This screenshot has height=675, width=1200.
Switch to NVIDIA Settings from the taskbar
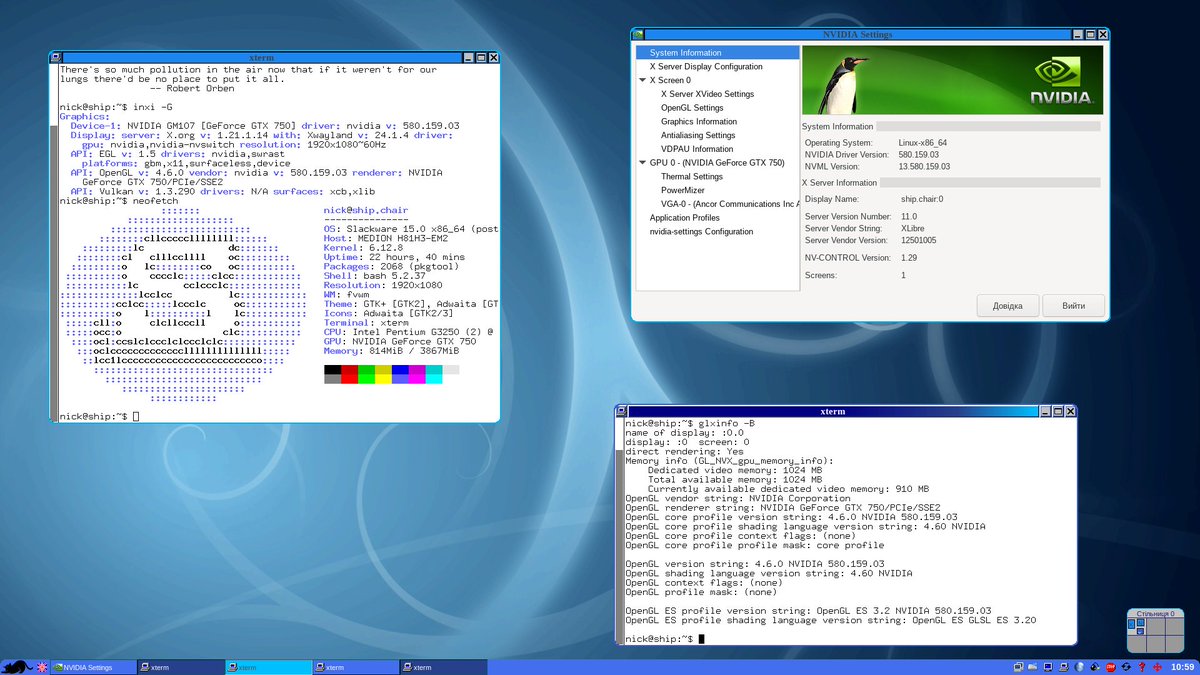95,667
